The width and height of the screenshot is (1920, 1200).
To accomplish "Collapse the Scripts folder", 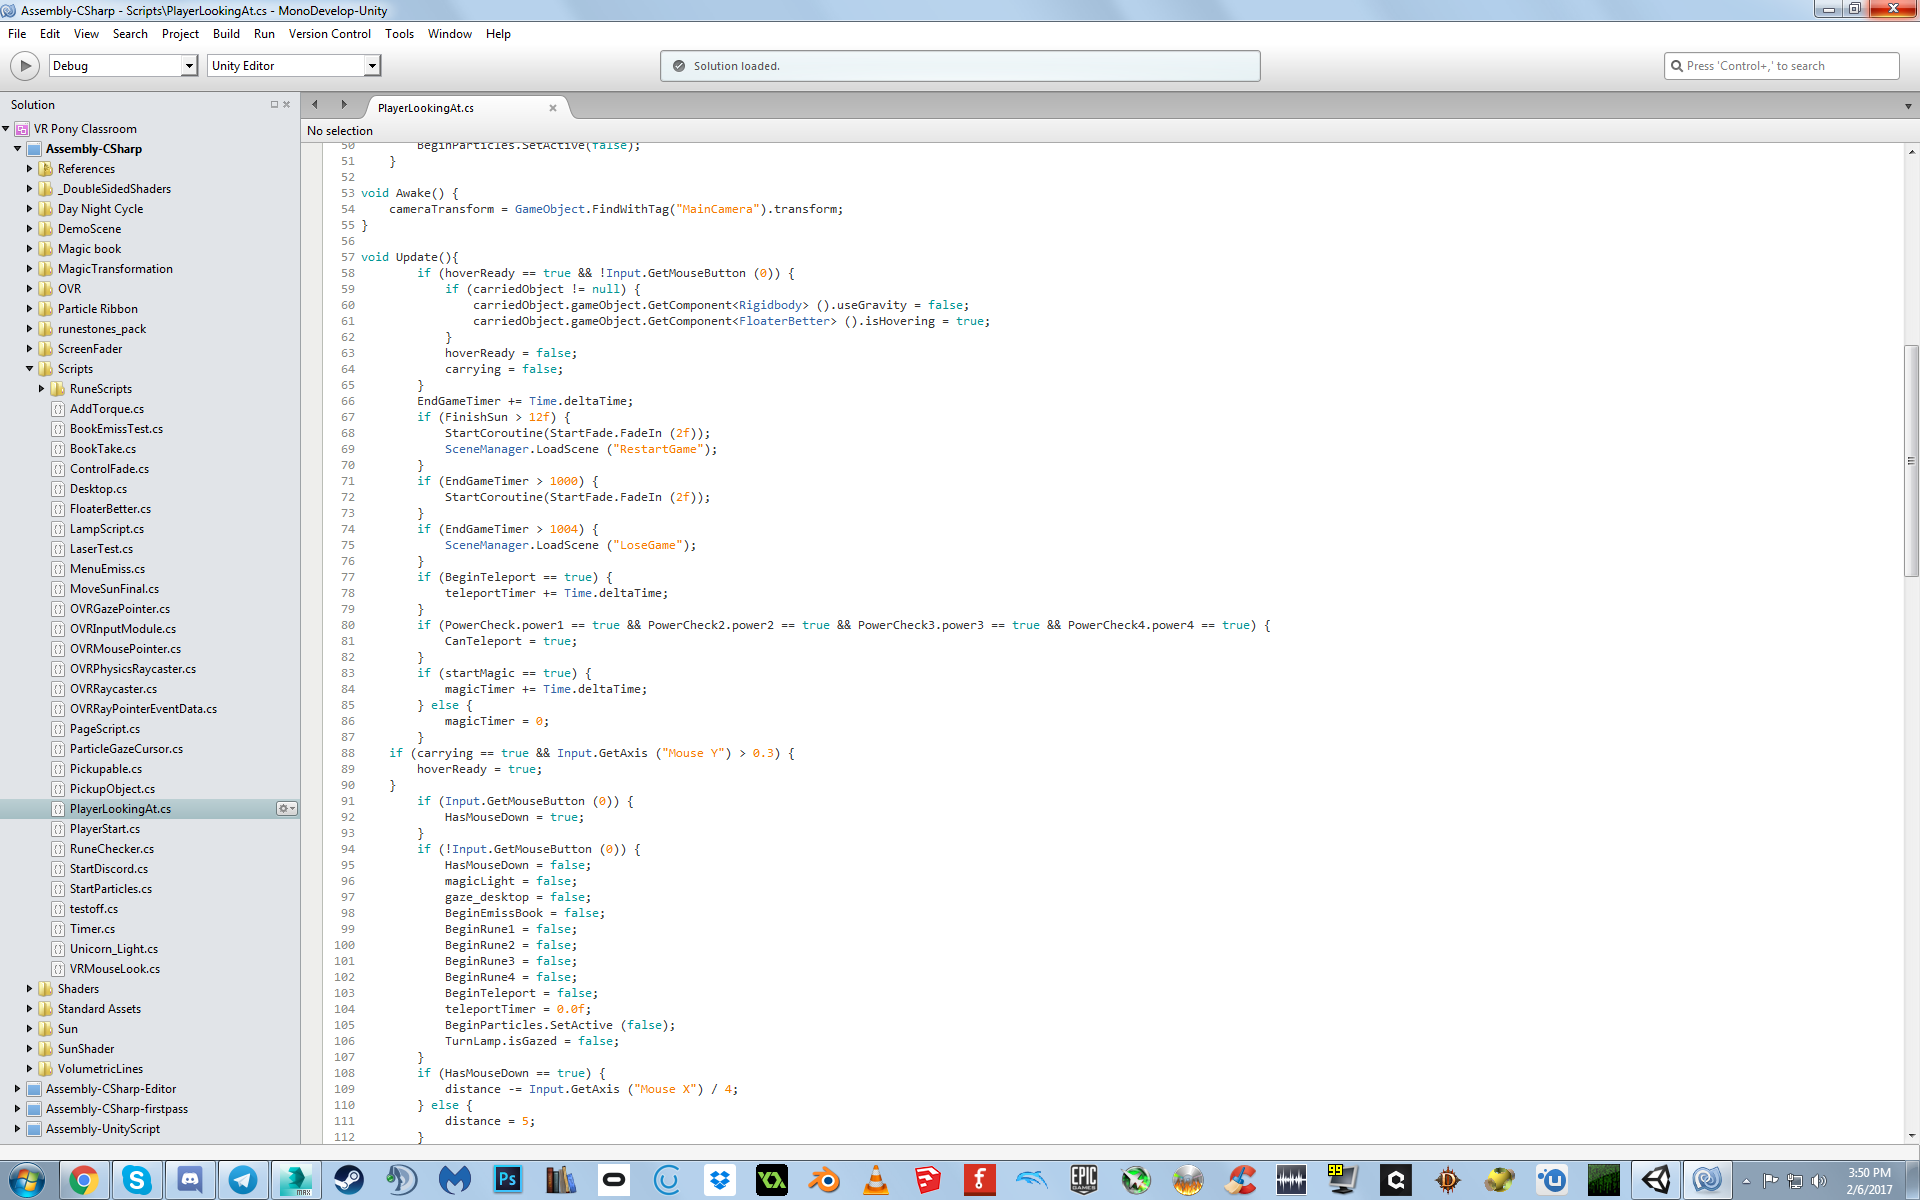I will tap(29, 369).
